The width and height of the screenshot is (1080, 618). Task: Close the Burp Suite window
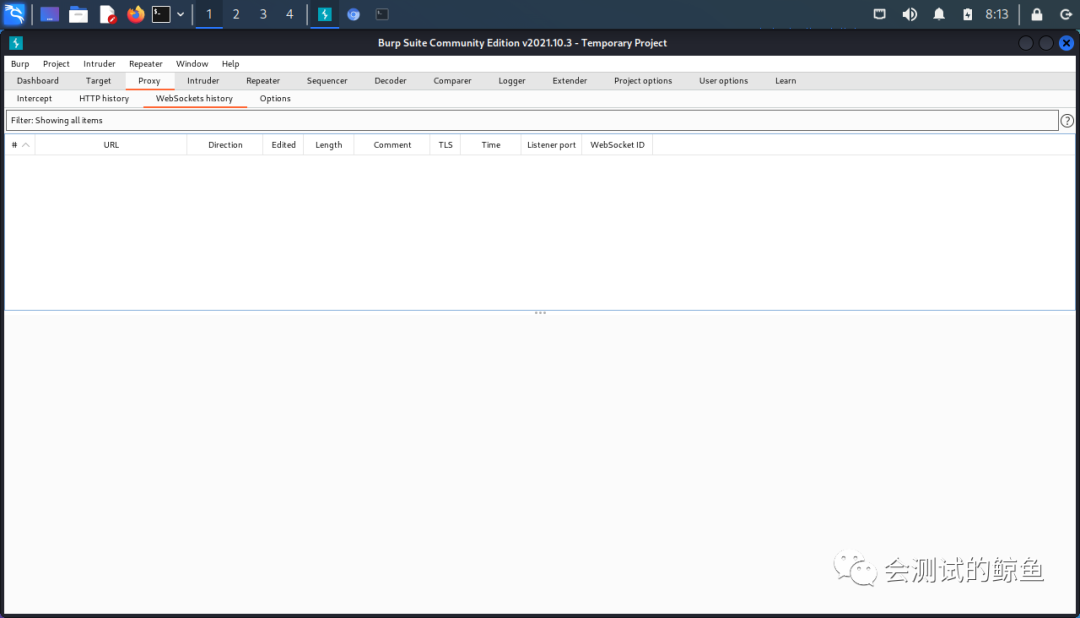1066,43
